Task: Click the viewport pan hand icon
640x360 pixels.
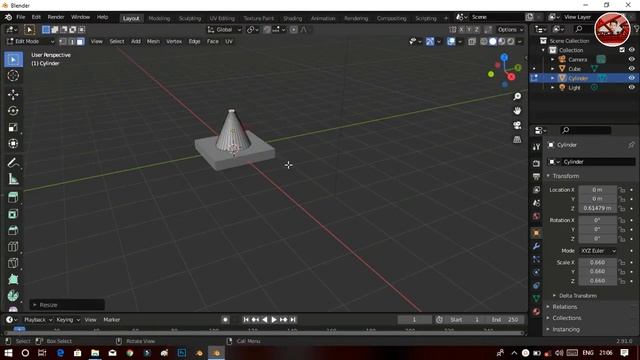Action: point(517,111)
